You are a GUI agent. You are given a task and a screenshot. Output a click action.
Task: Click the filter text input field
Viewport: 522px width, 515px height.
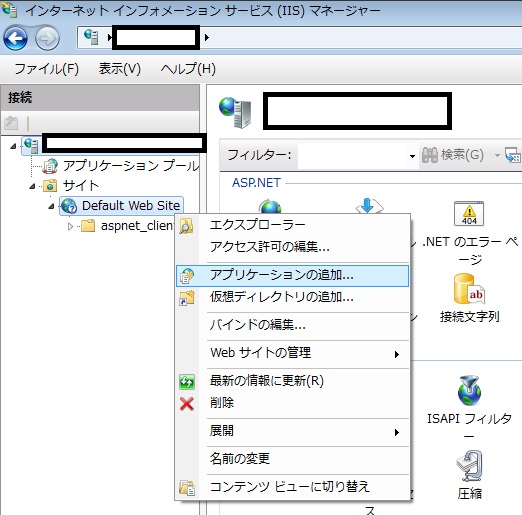point(352,156)
